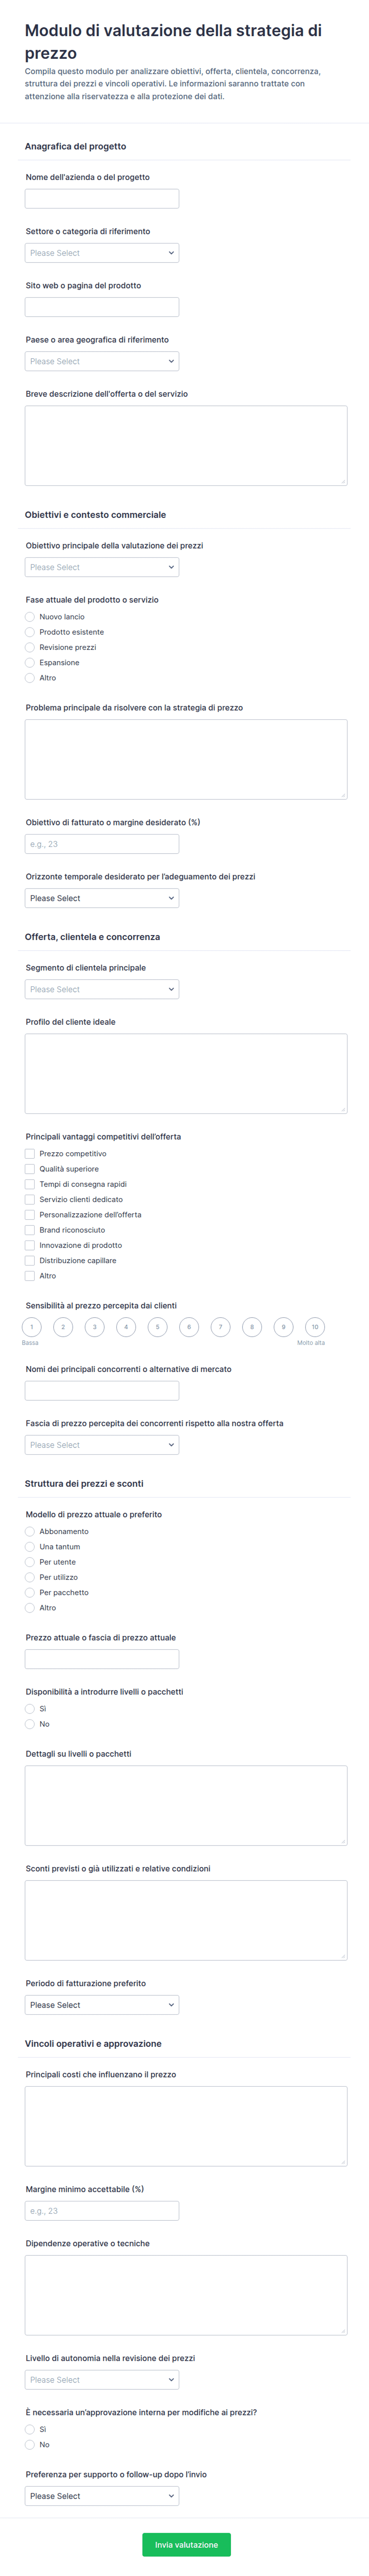Select Abbonamento pricing model radio
This screenshot has width=369, height=2576.
tap(30, 1531)
